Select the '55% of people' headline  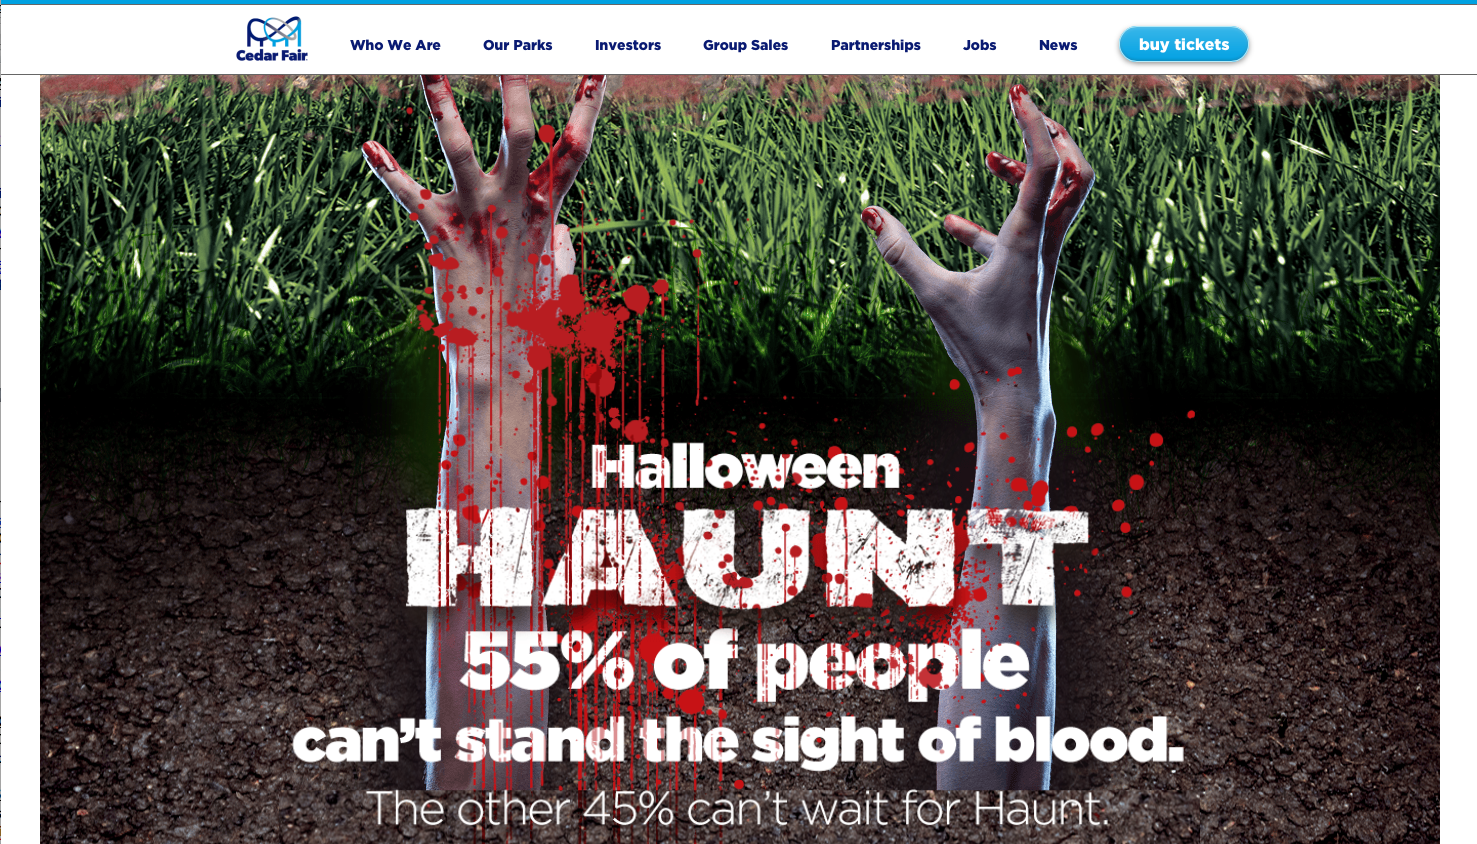(745, 663)
